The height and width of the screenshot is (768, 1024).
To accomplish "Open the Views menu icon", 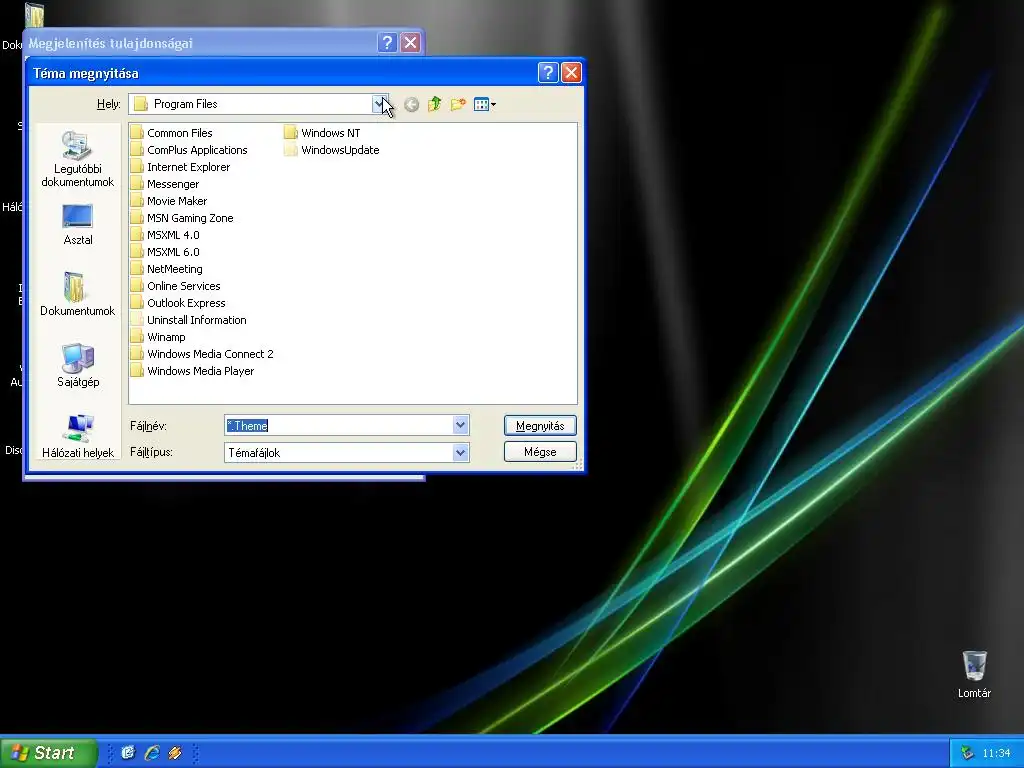I will pyautogui.click(x=485, y=104).
